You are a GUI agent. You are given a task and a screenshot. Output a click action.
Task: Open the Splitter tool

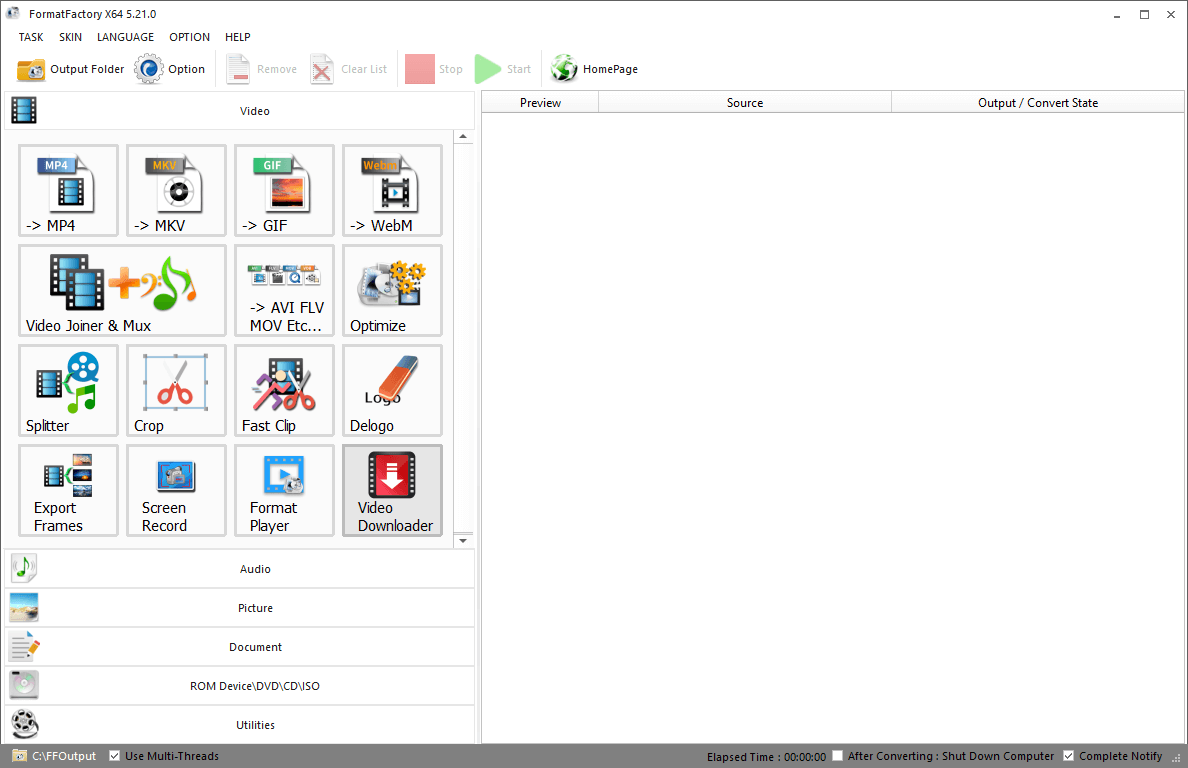68,390
